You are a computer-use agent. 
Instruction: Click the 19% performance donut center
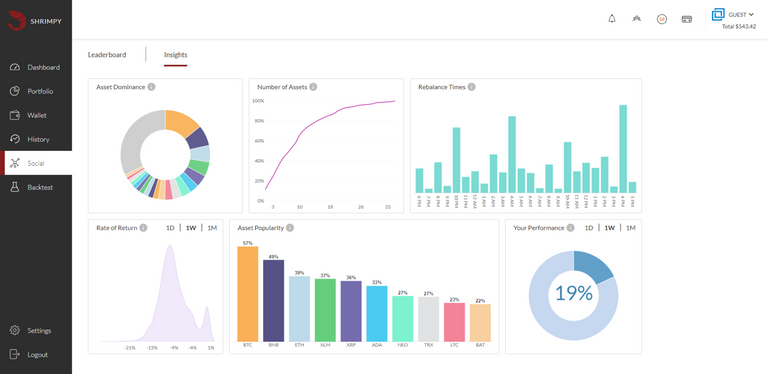(574, 294)
